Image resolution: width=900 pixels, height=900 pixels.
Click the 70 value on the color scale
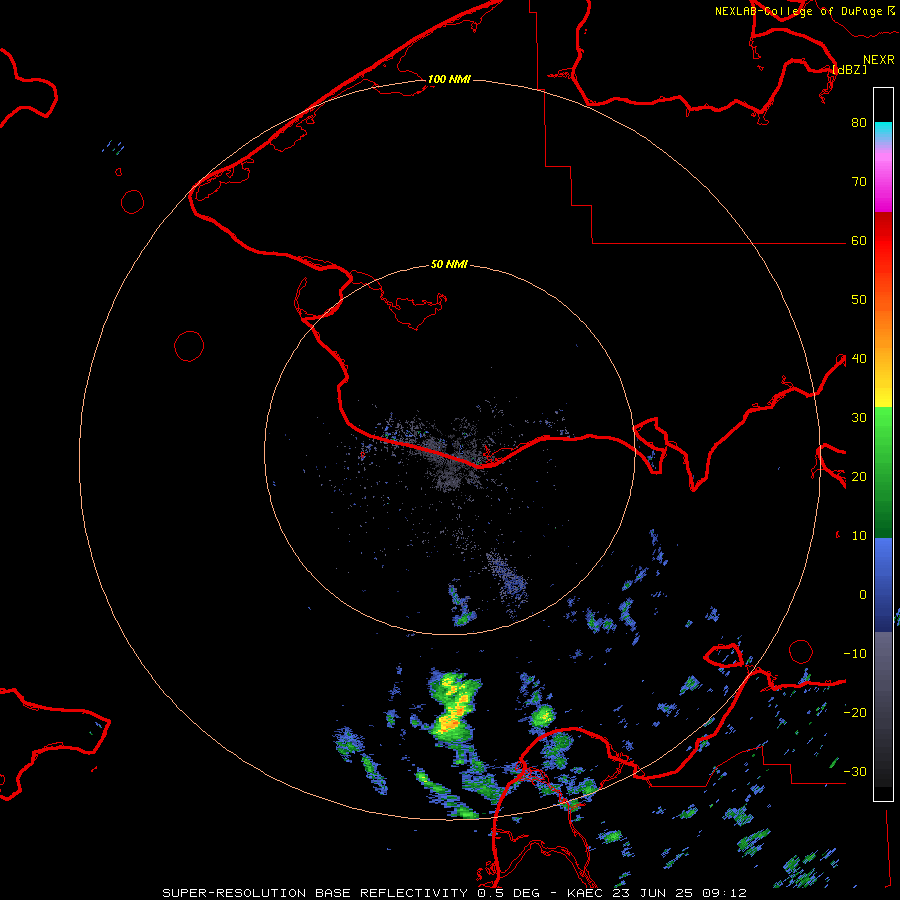tap(859, 181)
